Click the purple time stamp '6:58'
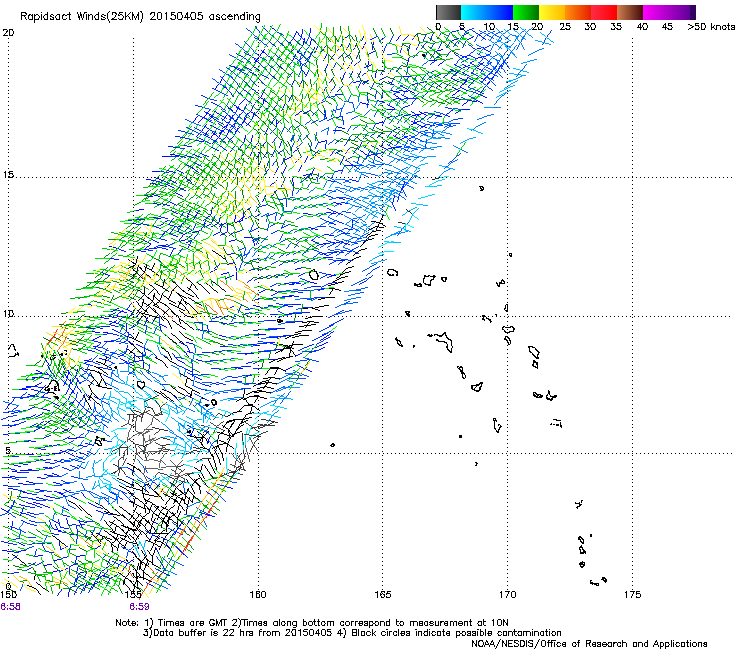Viewport: 740px width, 650px height. coord(10,607)
